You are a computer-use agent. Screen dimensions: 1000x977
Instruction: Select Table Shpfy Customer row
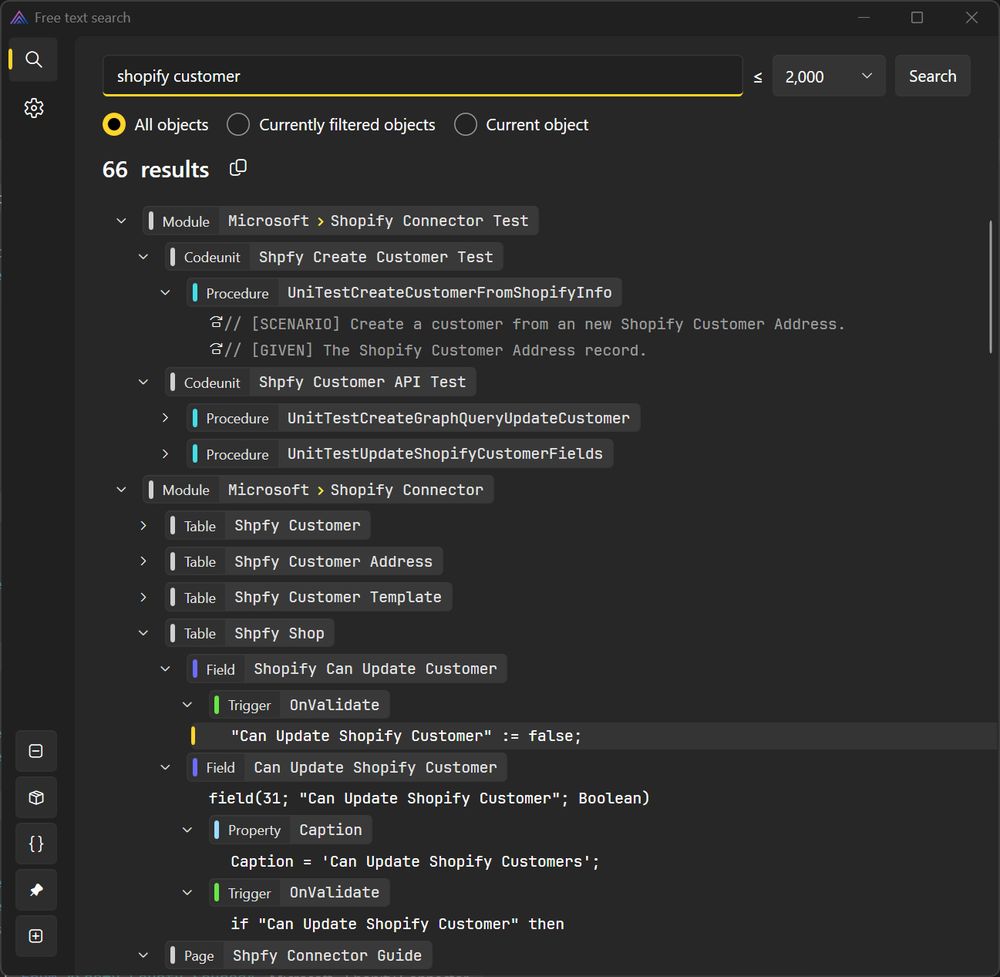(267, 525)
